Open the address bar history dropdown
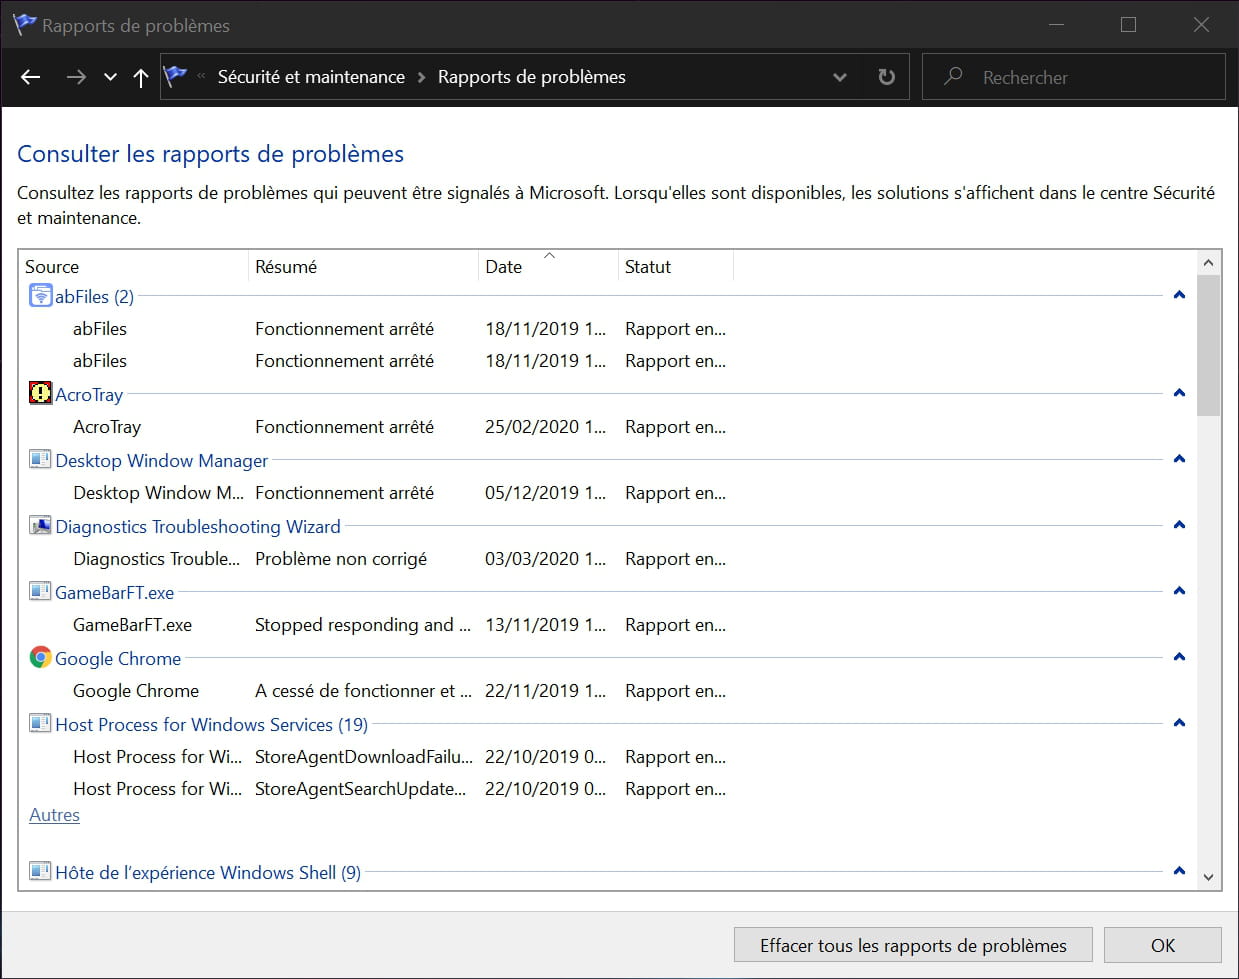 pyautogui.click(x=839, y=76)
